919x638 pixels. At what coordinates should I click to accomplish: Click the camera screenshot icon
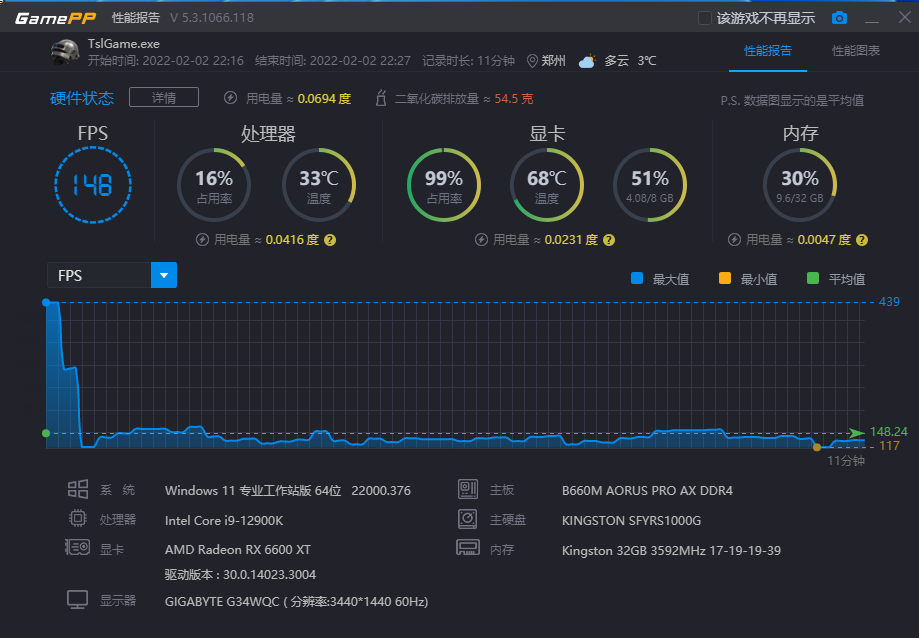pos(839,18)
